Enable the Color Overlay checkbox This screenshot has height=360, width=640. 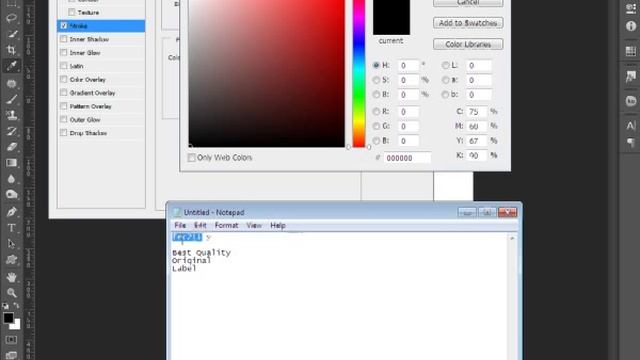coord(64,79)
